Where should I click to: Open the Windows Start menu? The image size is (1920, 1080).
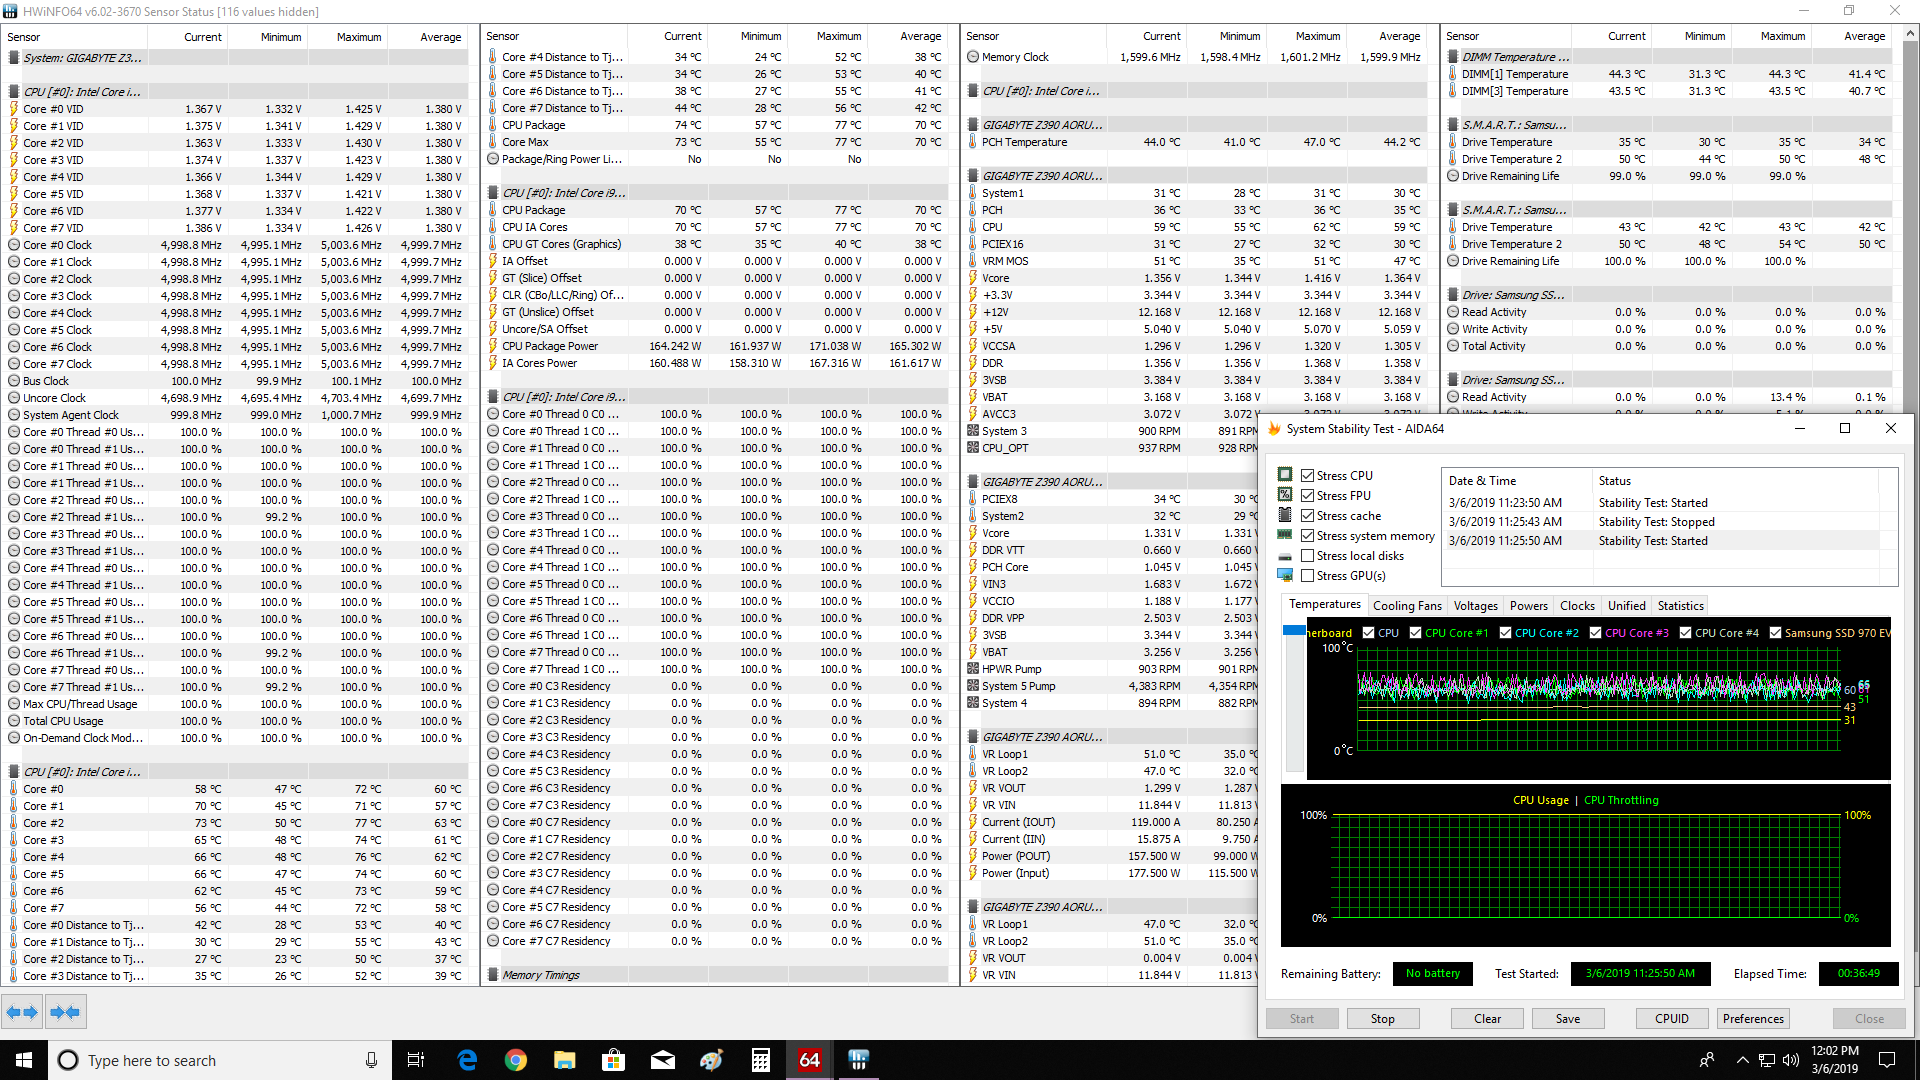click(24, 1060)
